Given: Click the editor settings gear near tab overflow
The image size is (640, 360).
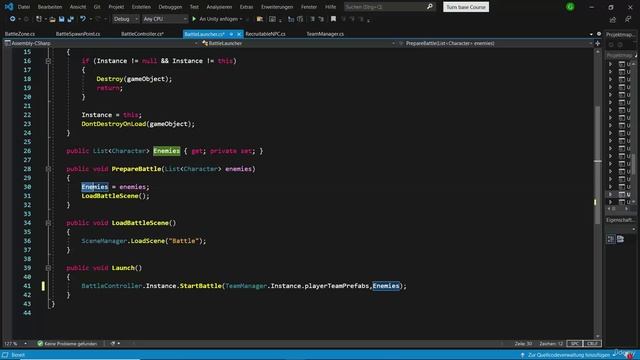Looking at the screenshot, I should (599, 34).
